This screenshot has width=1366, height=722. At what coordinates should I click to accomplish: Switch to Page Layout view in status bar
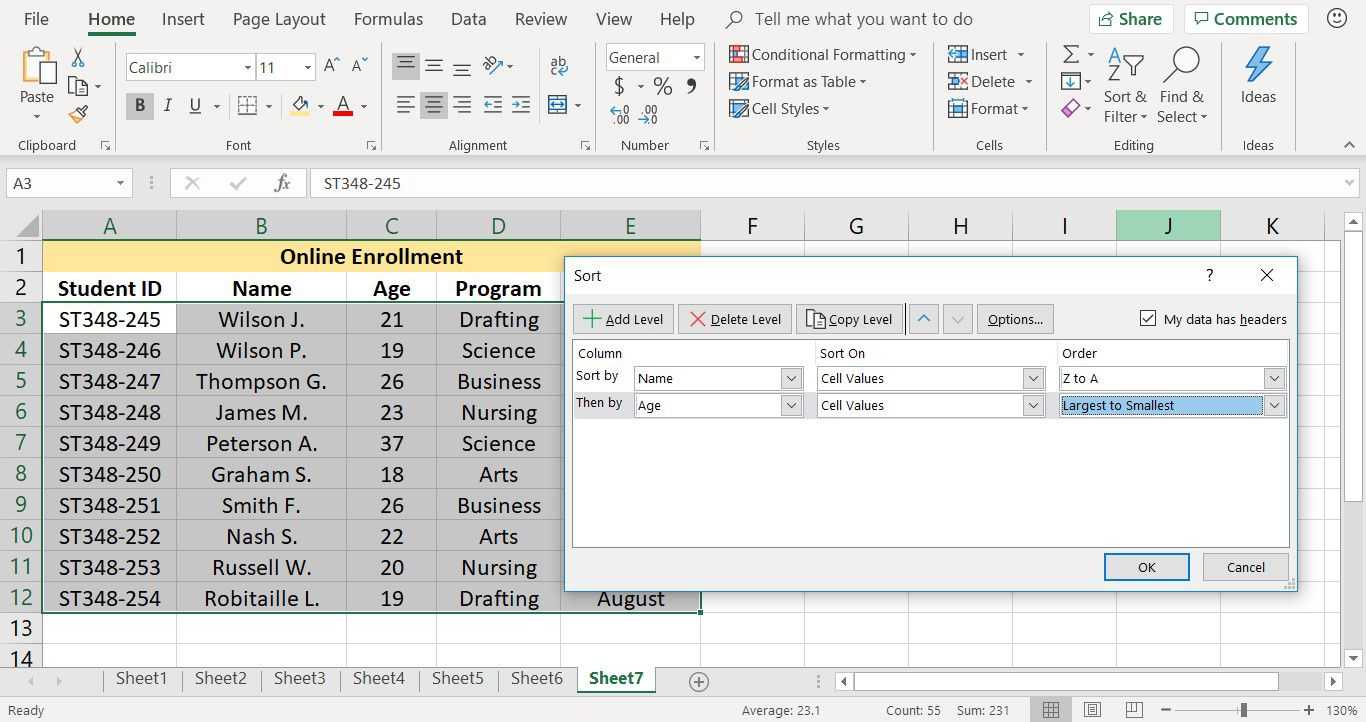1092,710
